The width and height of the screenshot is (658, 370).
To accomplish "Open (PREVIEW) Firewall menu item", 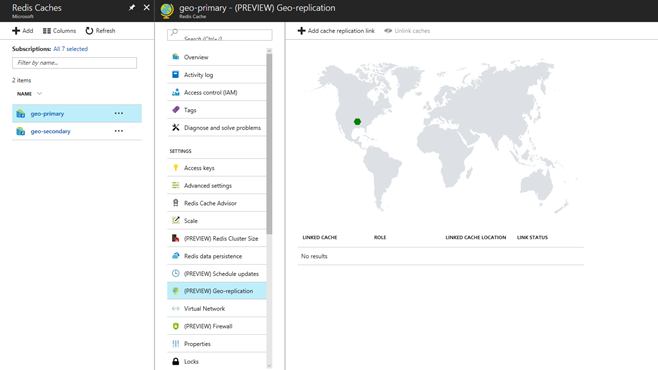I will pos(217,326).
